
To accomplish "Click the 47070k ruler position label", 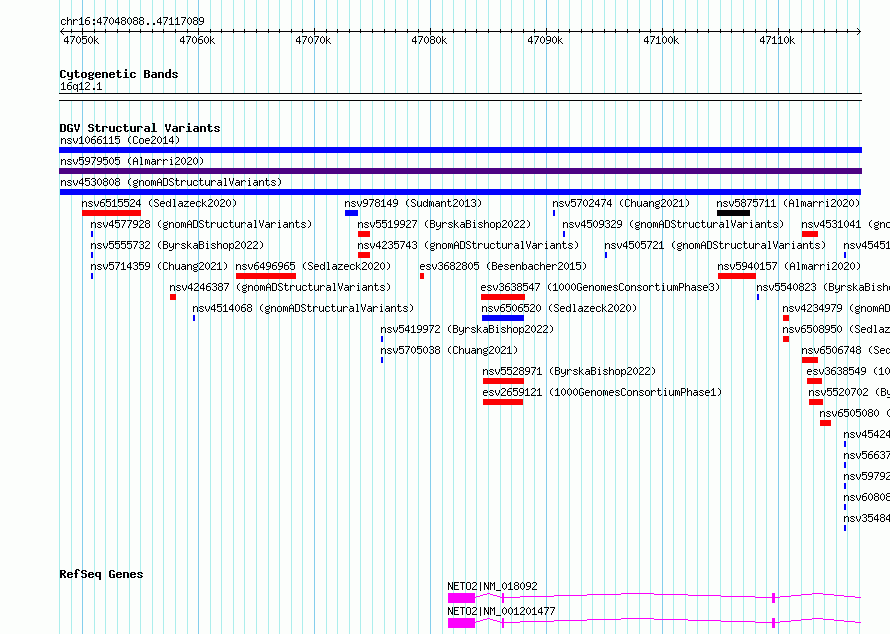I will [x=313, y=40].
